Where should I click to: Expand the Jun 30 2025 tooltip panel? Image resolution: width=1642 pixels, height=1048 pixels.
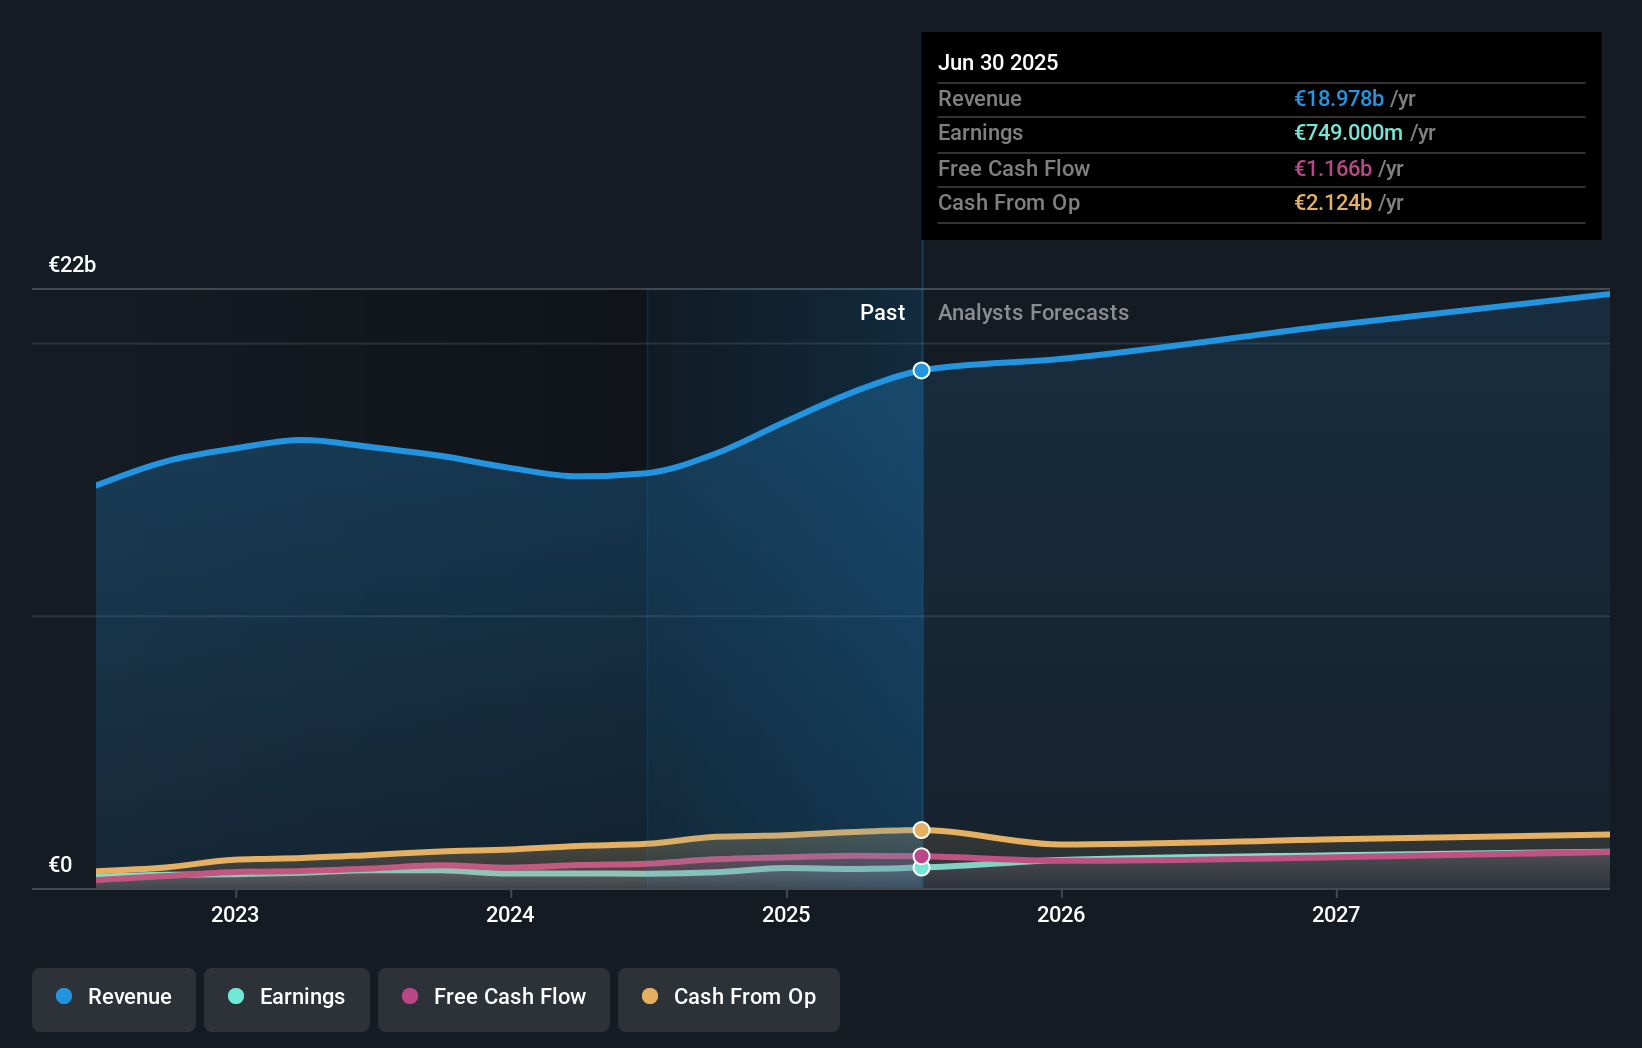1260,137
